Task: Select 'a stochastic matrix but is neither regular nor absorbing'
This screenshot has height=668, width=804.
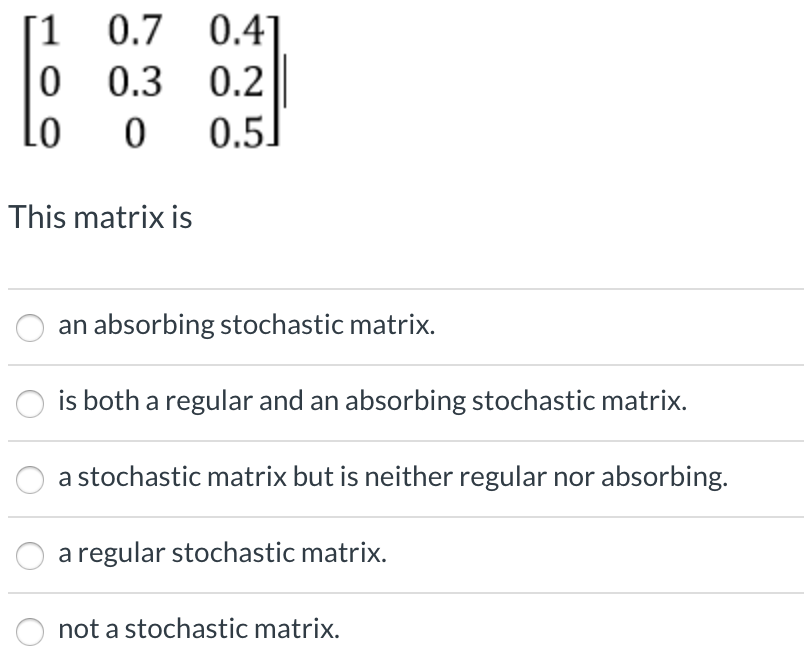Action: 29,479
